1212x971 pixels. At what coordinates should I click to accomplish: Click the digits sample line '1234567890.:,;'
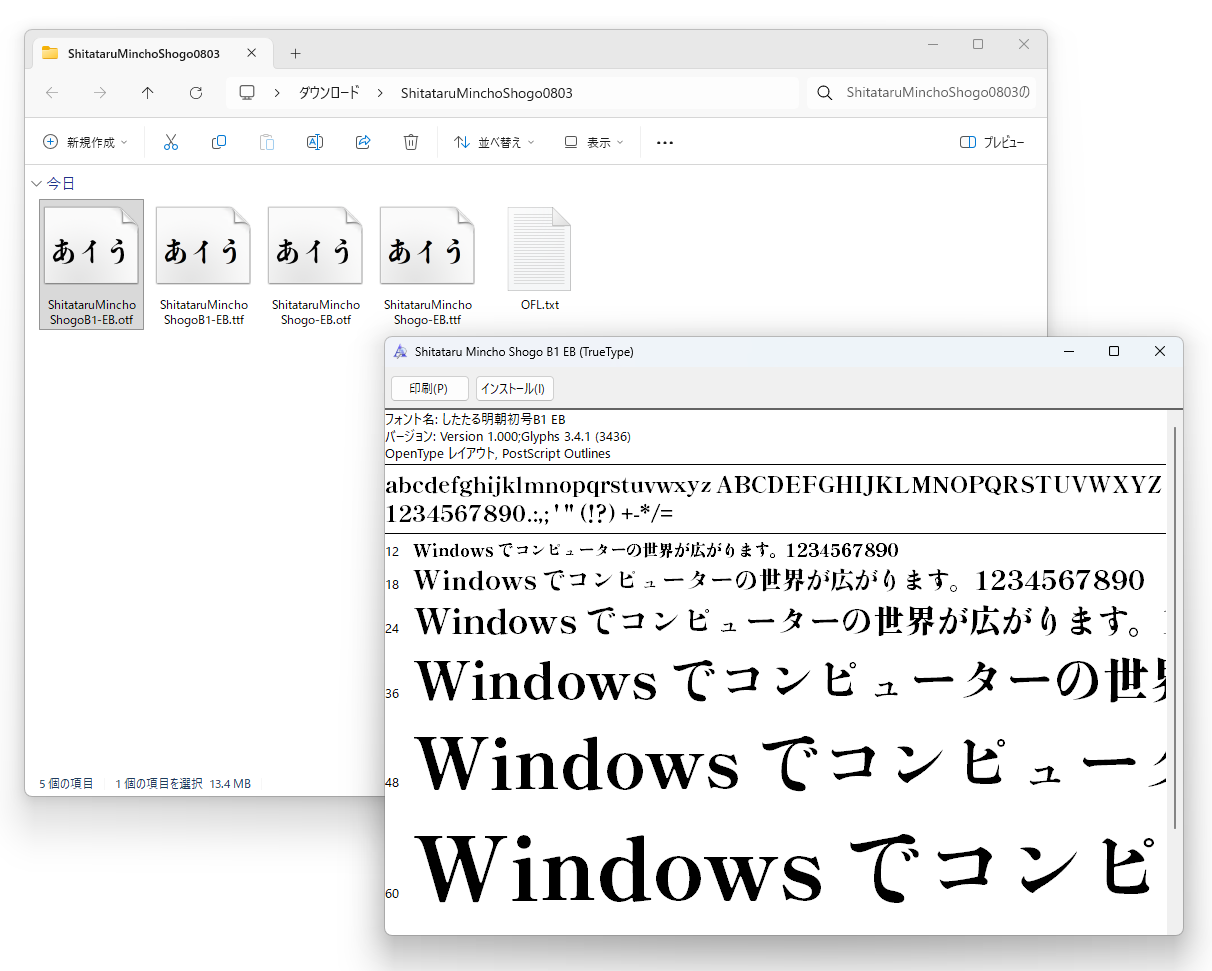point(530,515)
